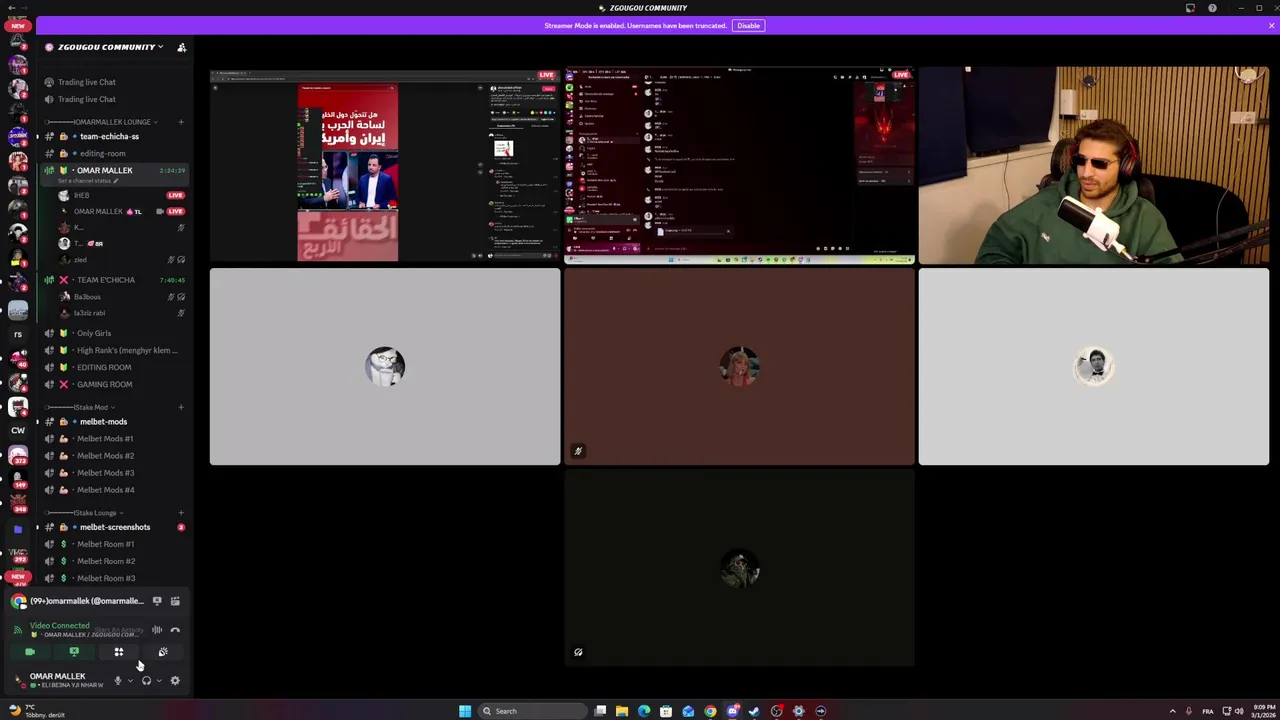
Task: Open taskbar clock showing 9:09 PM
Action: pos(1263,711)
